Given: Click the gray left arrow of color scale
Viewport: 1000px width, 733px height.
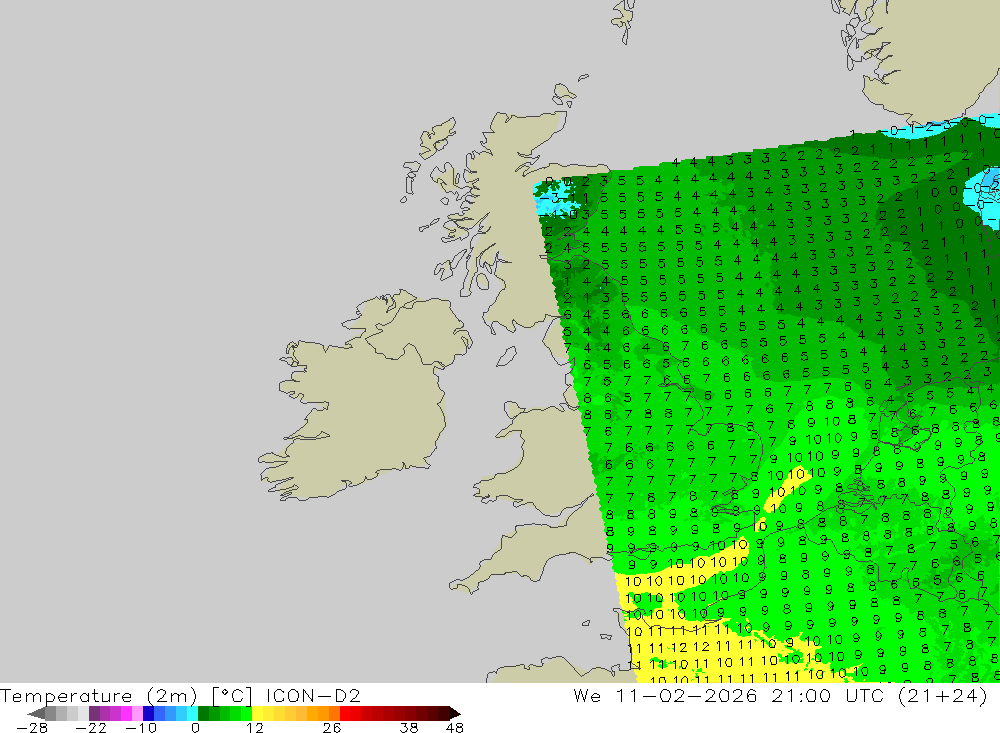Looking at the screenshot, I should click(36, 713).
